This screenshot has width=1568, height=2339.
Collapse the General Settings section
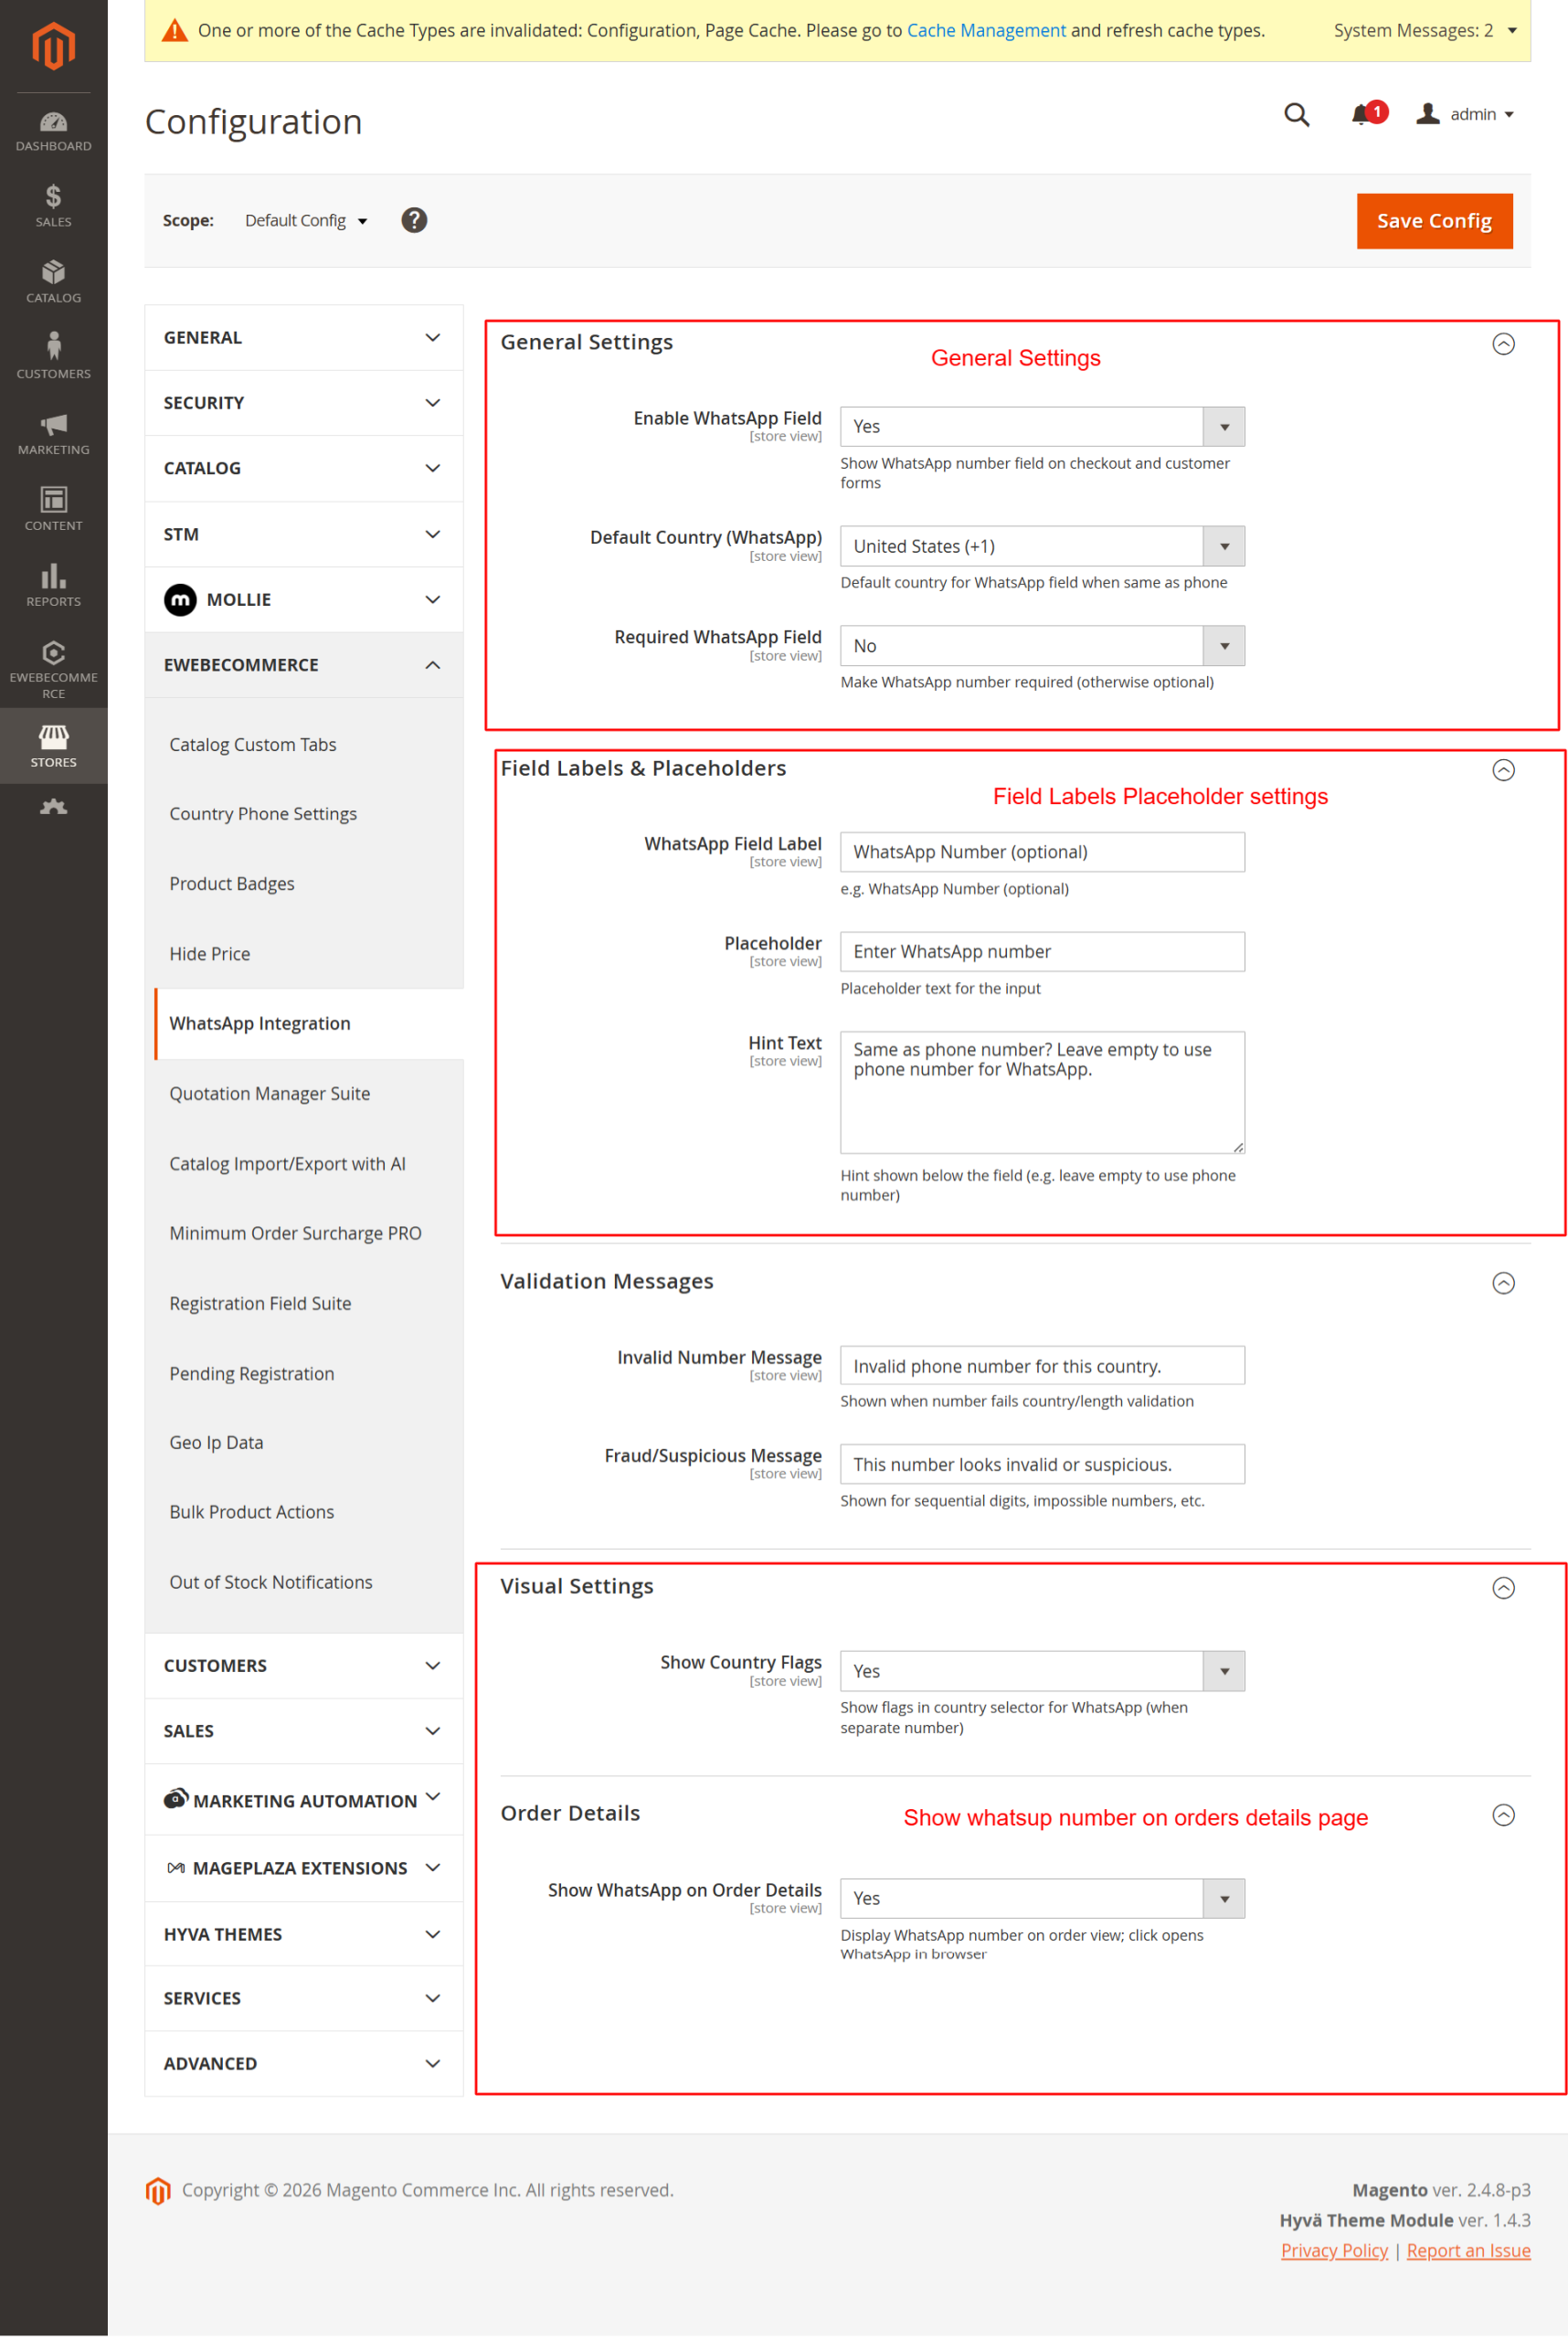(1503, 344)
